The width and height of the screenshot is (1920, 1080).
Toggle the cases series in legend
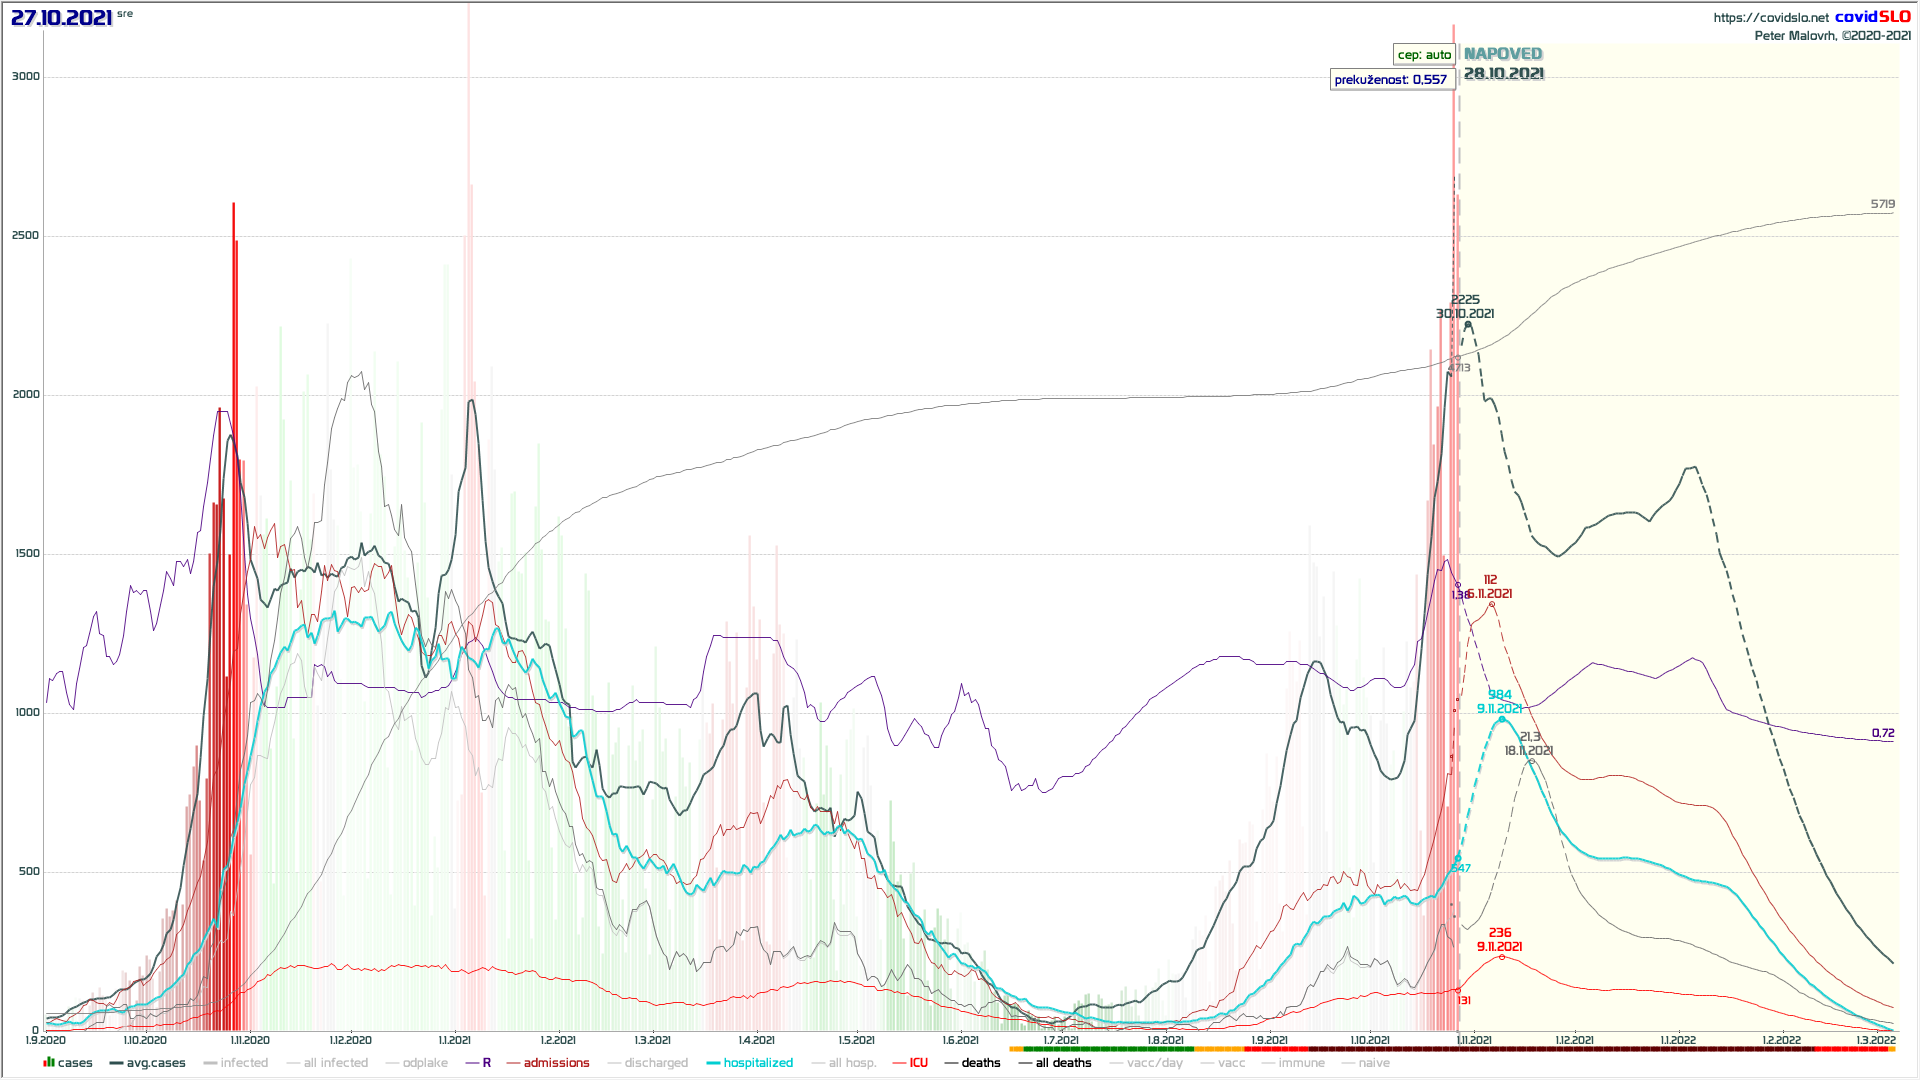(74, 1063)
